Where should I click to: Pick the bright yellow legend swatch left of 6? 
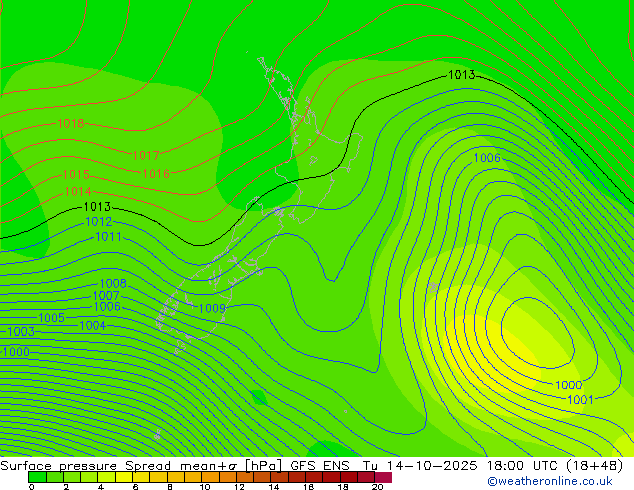tap(124, 477)
